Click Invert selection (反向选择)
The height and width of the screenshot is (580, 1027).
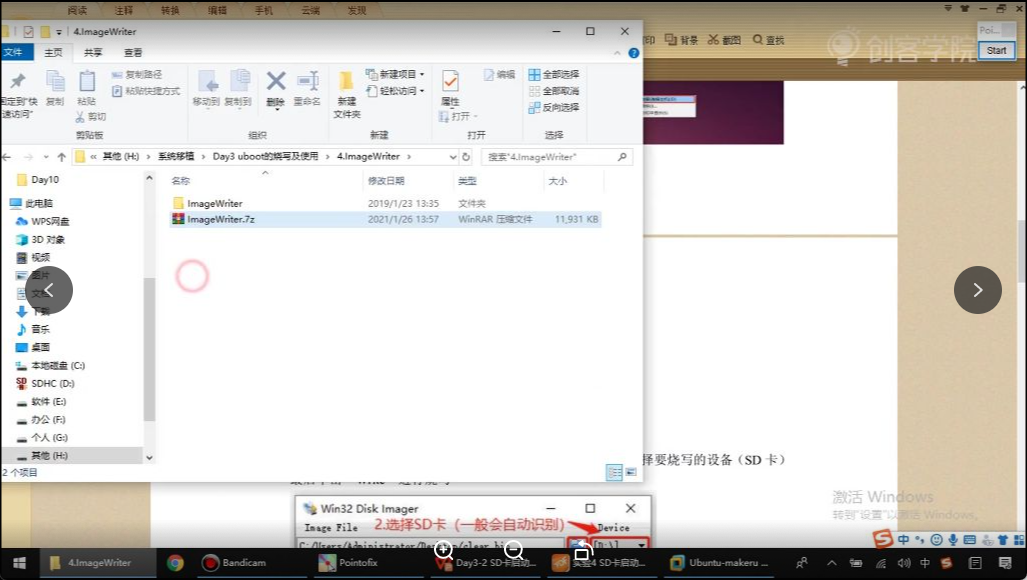[554, 107]
